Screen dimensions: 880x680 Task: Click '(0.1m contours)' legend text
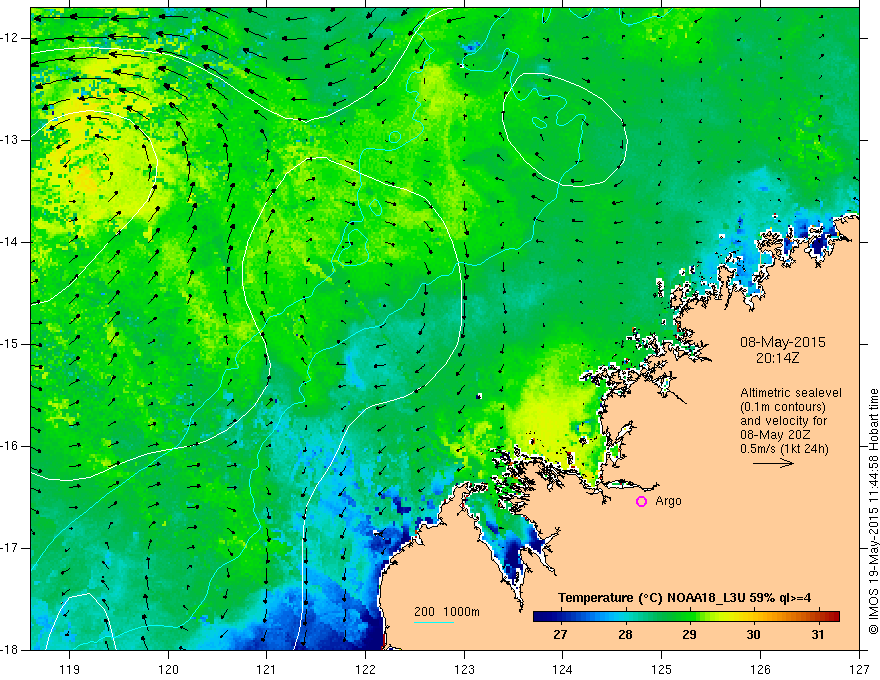783,407
